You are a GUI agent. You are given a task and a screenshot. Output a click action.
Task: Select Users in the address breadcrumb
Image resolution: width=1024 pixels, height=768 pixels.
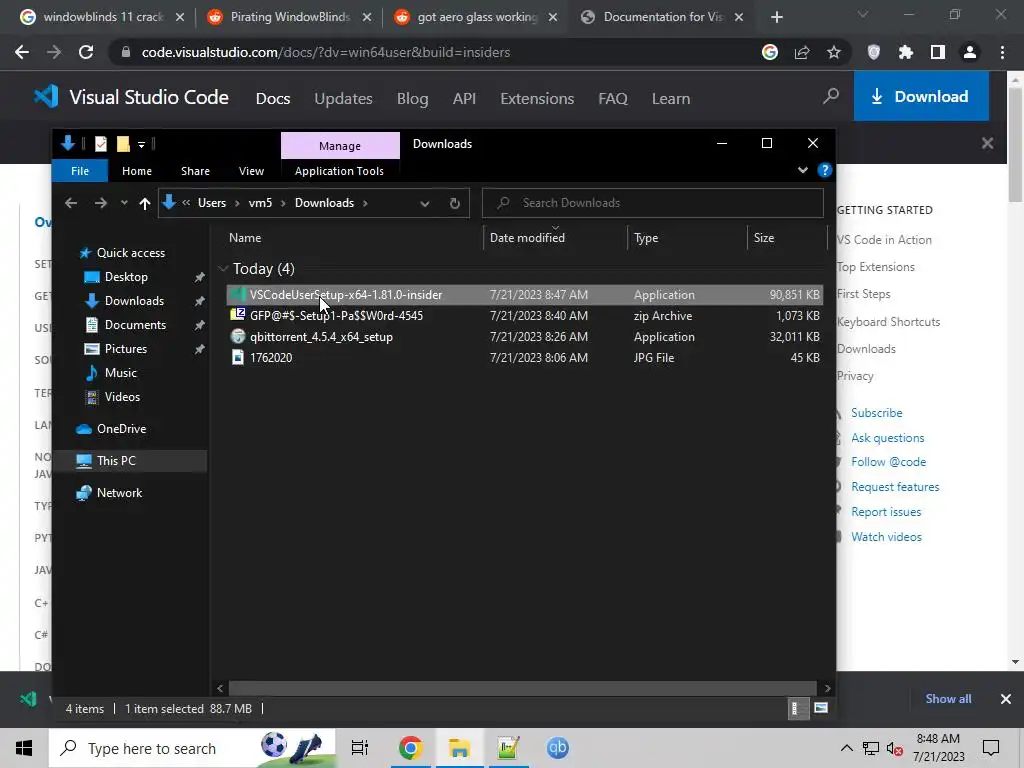pyautogui.click(x=212, y=203)
